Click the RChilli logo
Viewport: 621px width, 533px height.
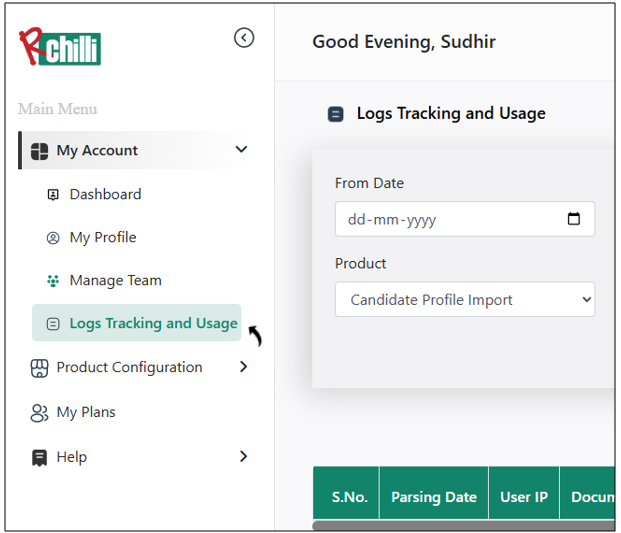tap(60, 45)
